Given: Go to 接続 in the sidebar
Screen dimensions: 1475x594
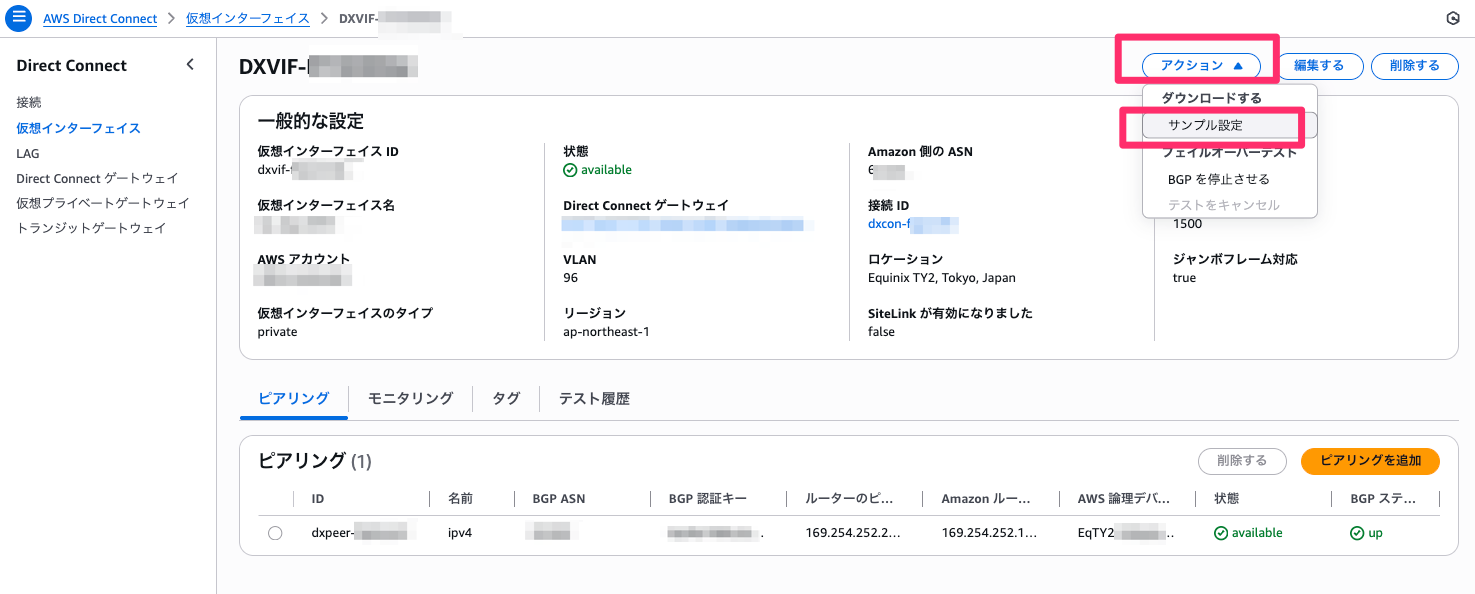Looking at the screenshot, I should coord(29,102).
